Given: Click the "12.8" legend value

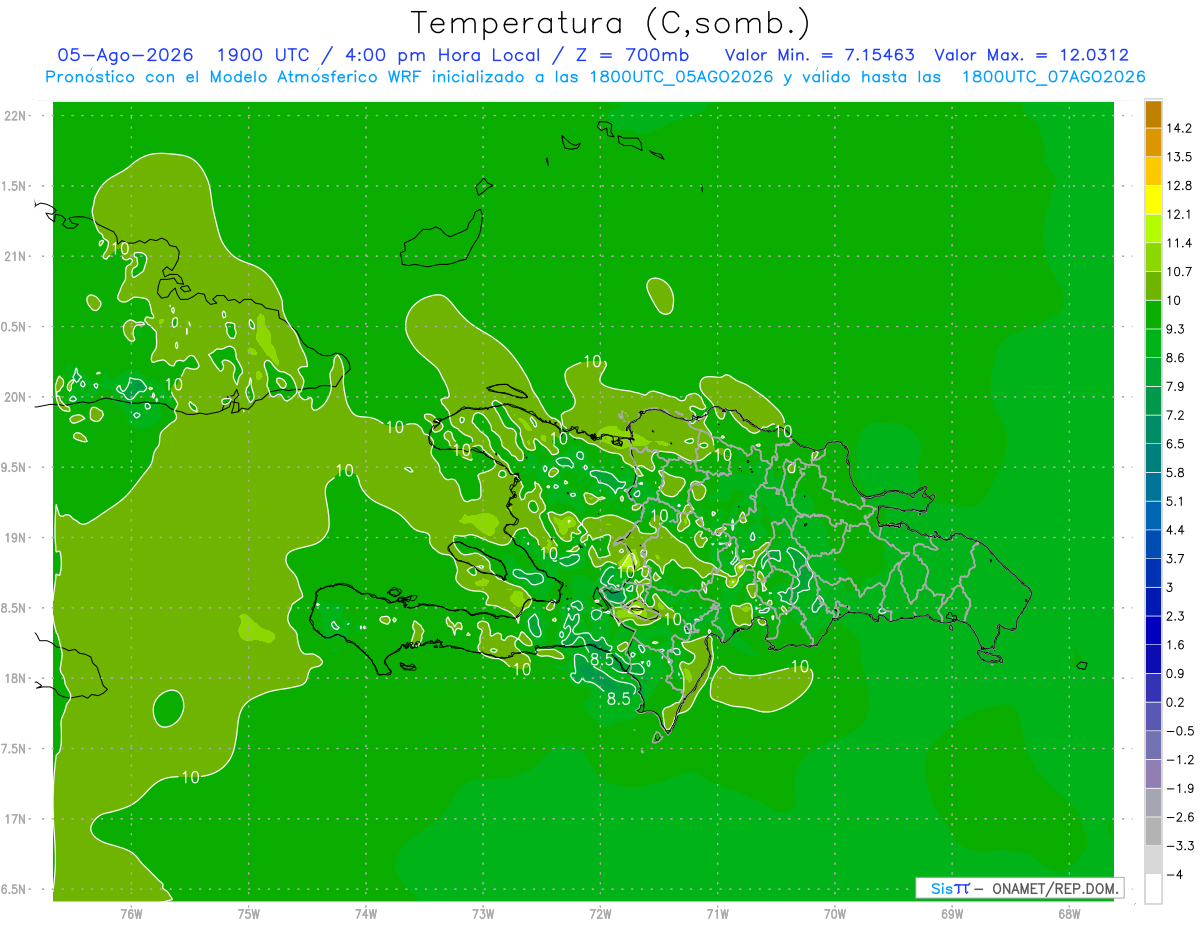Looking at the screenshot, I should (1178, 186).
